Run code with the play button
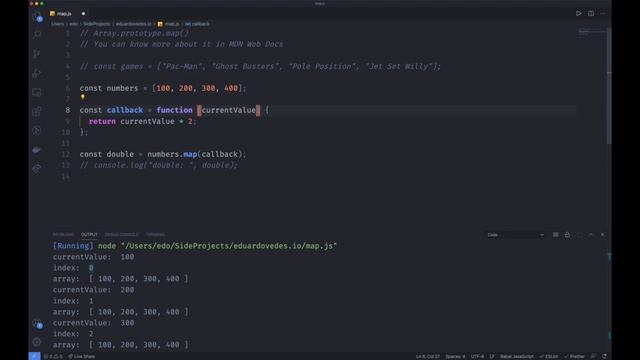 pyautogui.click(x=578, y=13)
